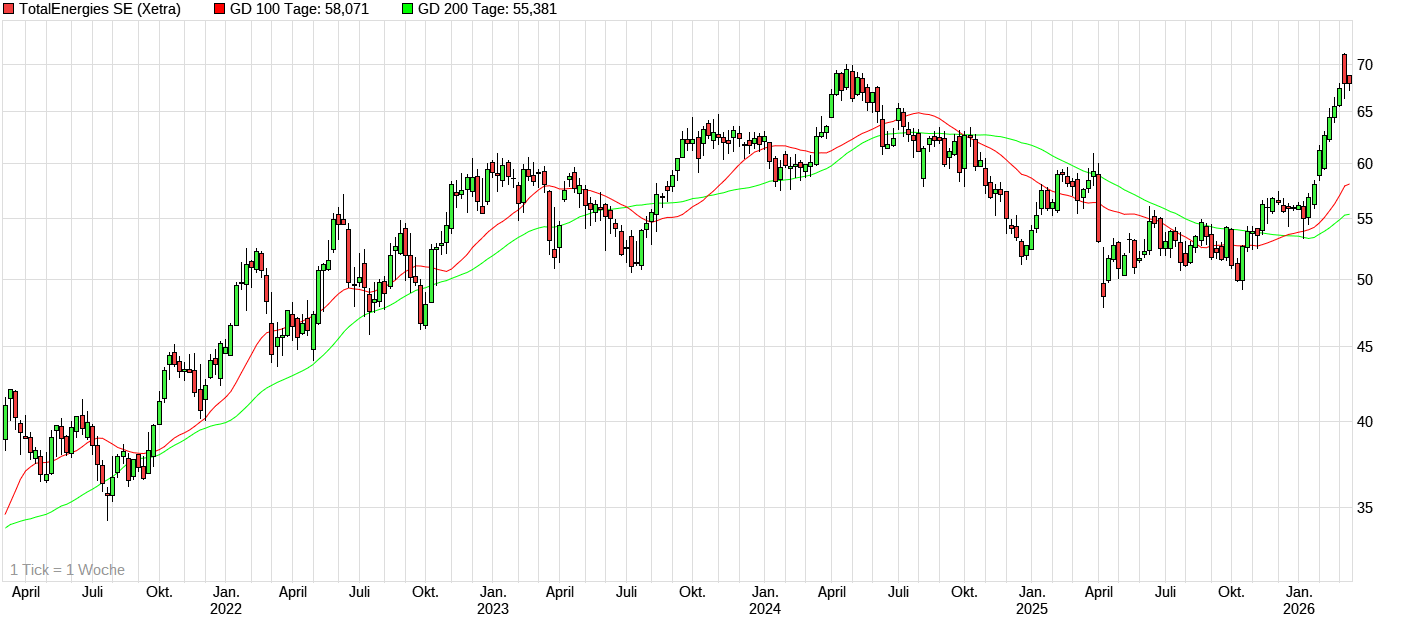Select the 2023 year marker on the time axis

pos(492,608)
